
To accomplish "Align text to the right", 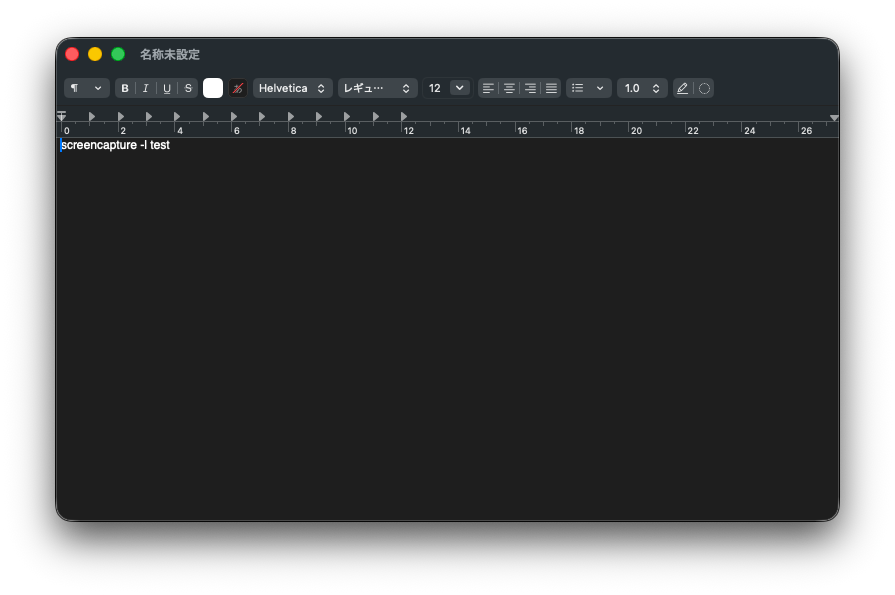I will click(x=530, y=89).
